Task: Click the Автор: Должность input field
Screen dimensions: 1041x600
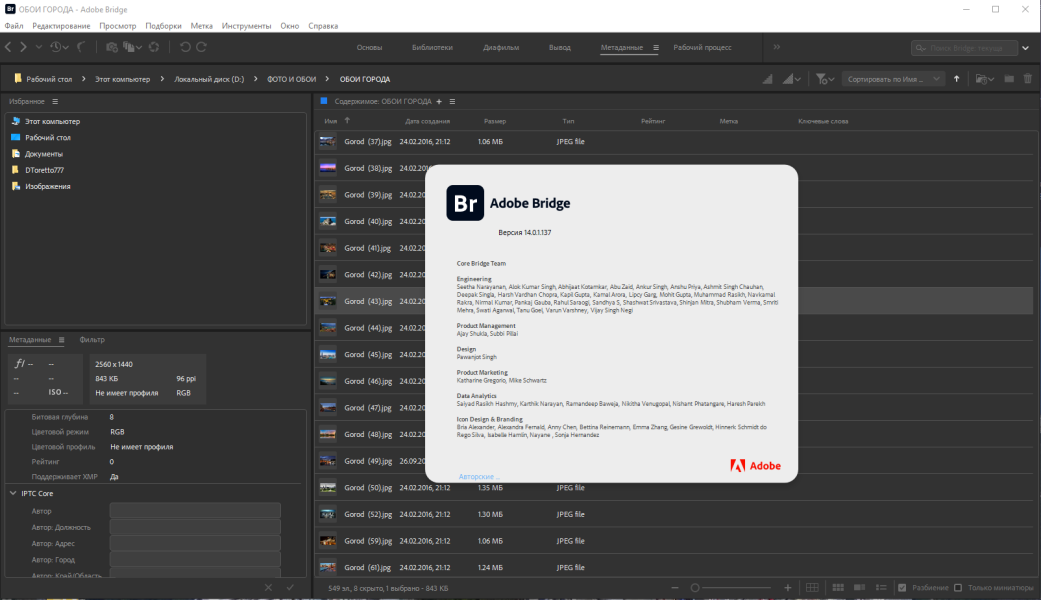Action: pos(195,527)
